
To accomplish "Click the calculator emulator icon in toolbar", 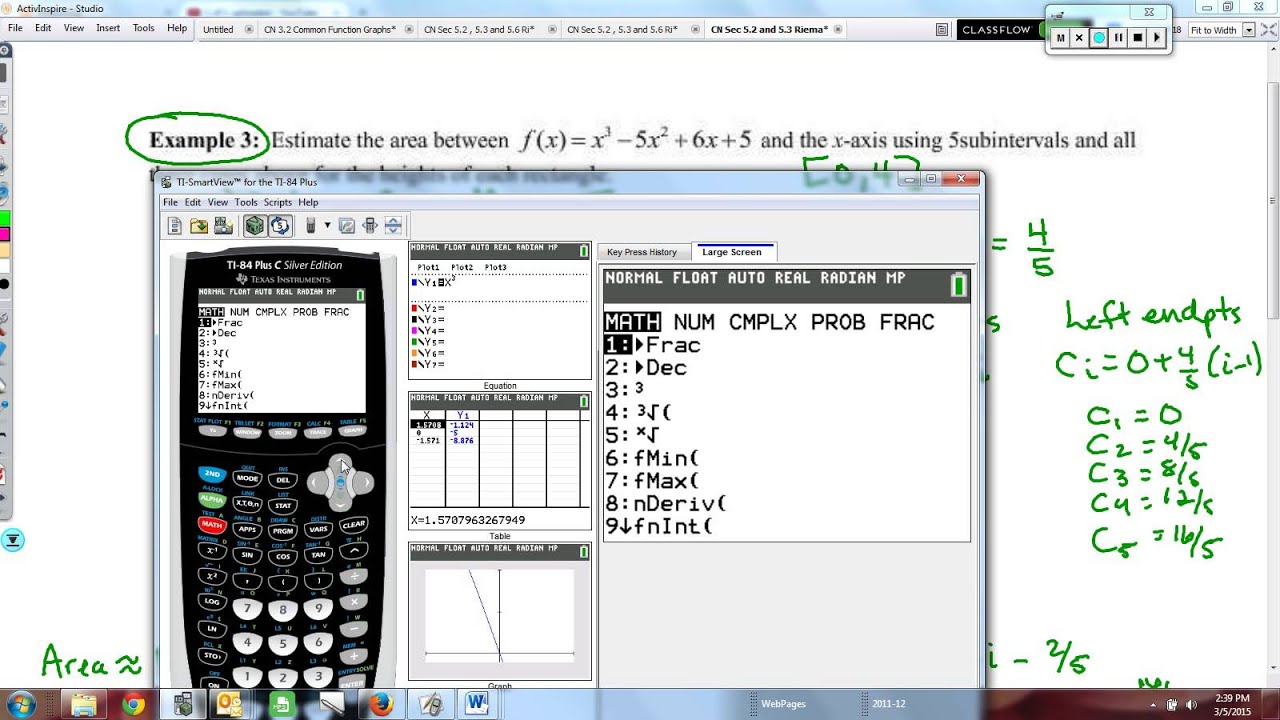I will (311, 226).
